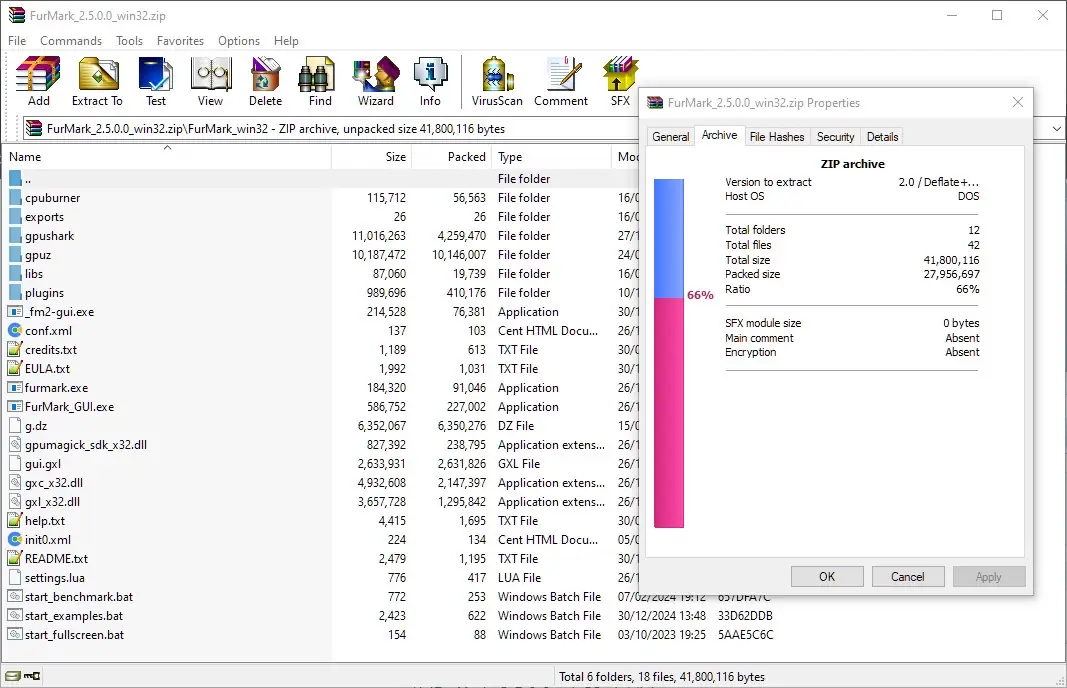
Task: Expand the archive path dropdown arrow
Action: [x=1056, y=129]
